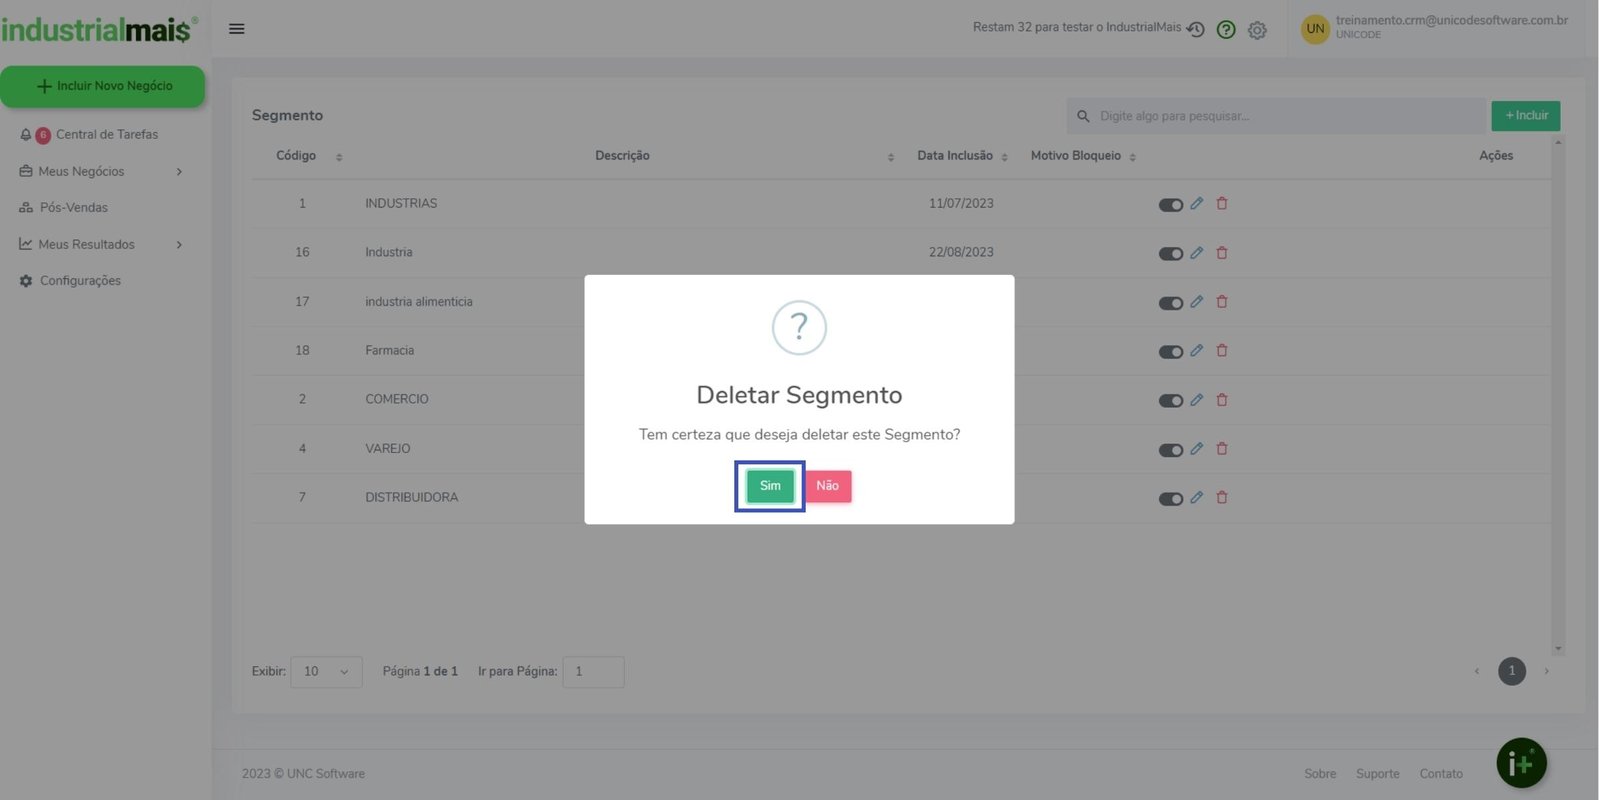Screen dimensions: 1600x800
Task: Click the edit pencil for VAREJO row
Action: (x=1196, y=449)
